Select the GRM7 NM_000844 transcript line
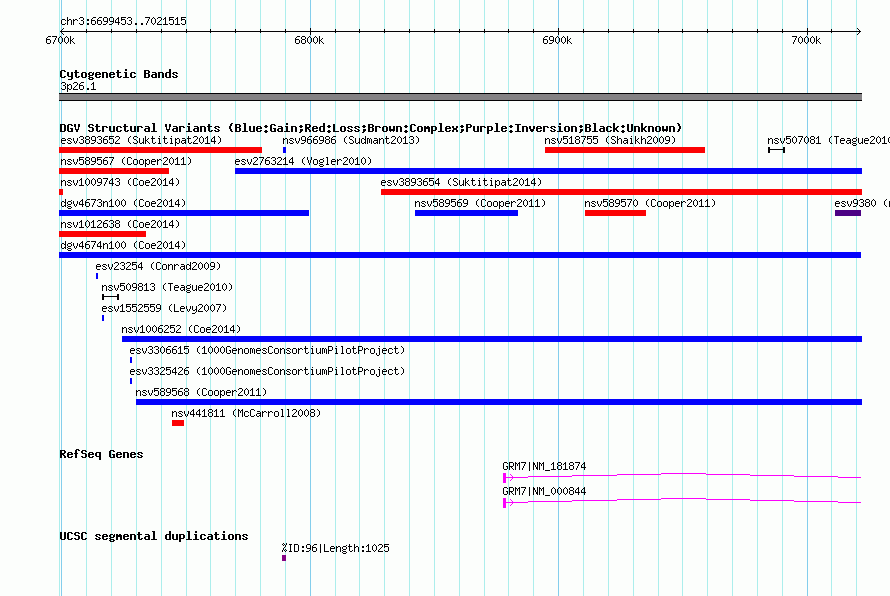The image size is (890, 596). (682, 501)
